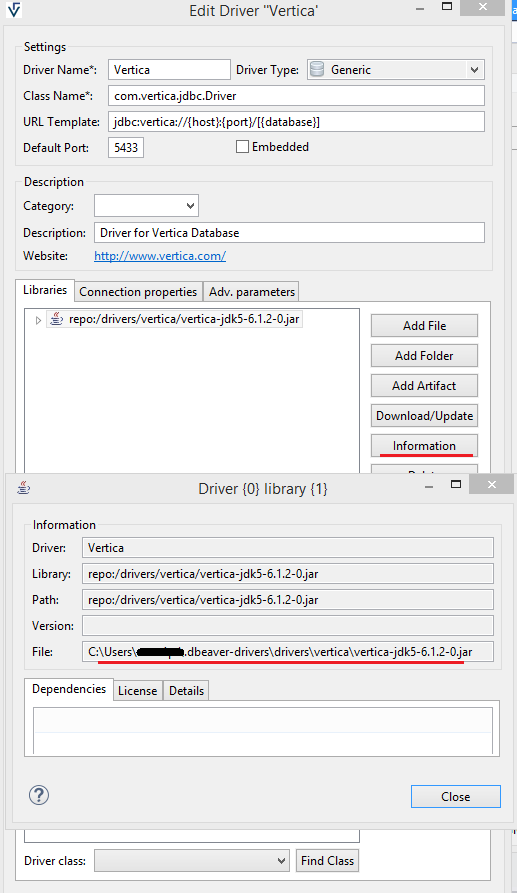Open help via the question mark icon
The width and height of the screenshot is (517, 893).
(39, 795)
